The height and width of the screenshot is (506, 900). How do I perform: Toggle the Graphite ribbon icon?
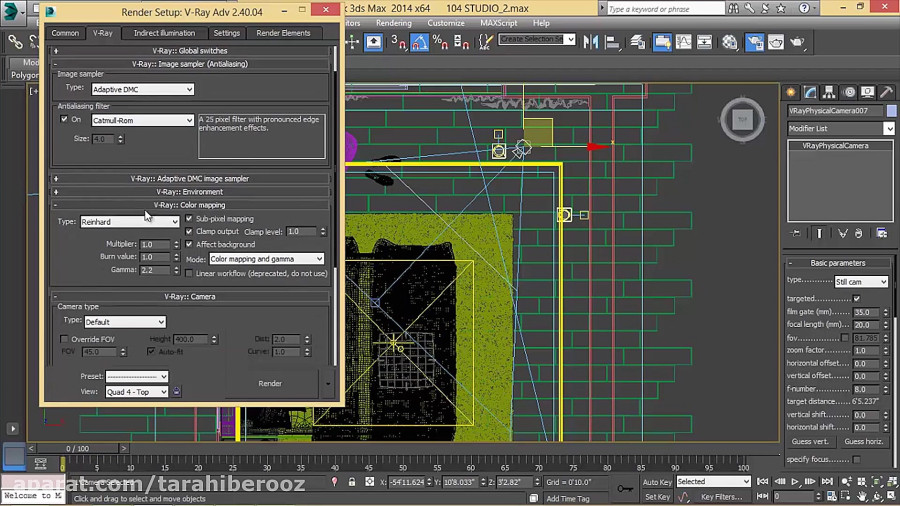click(662, 42)
